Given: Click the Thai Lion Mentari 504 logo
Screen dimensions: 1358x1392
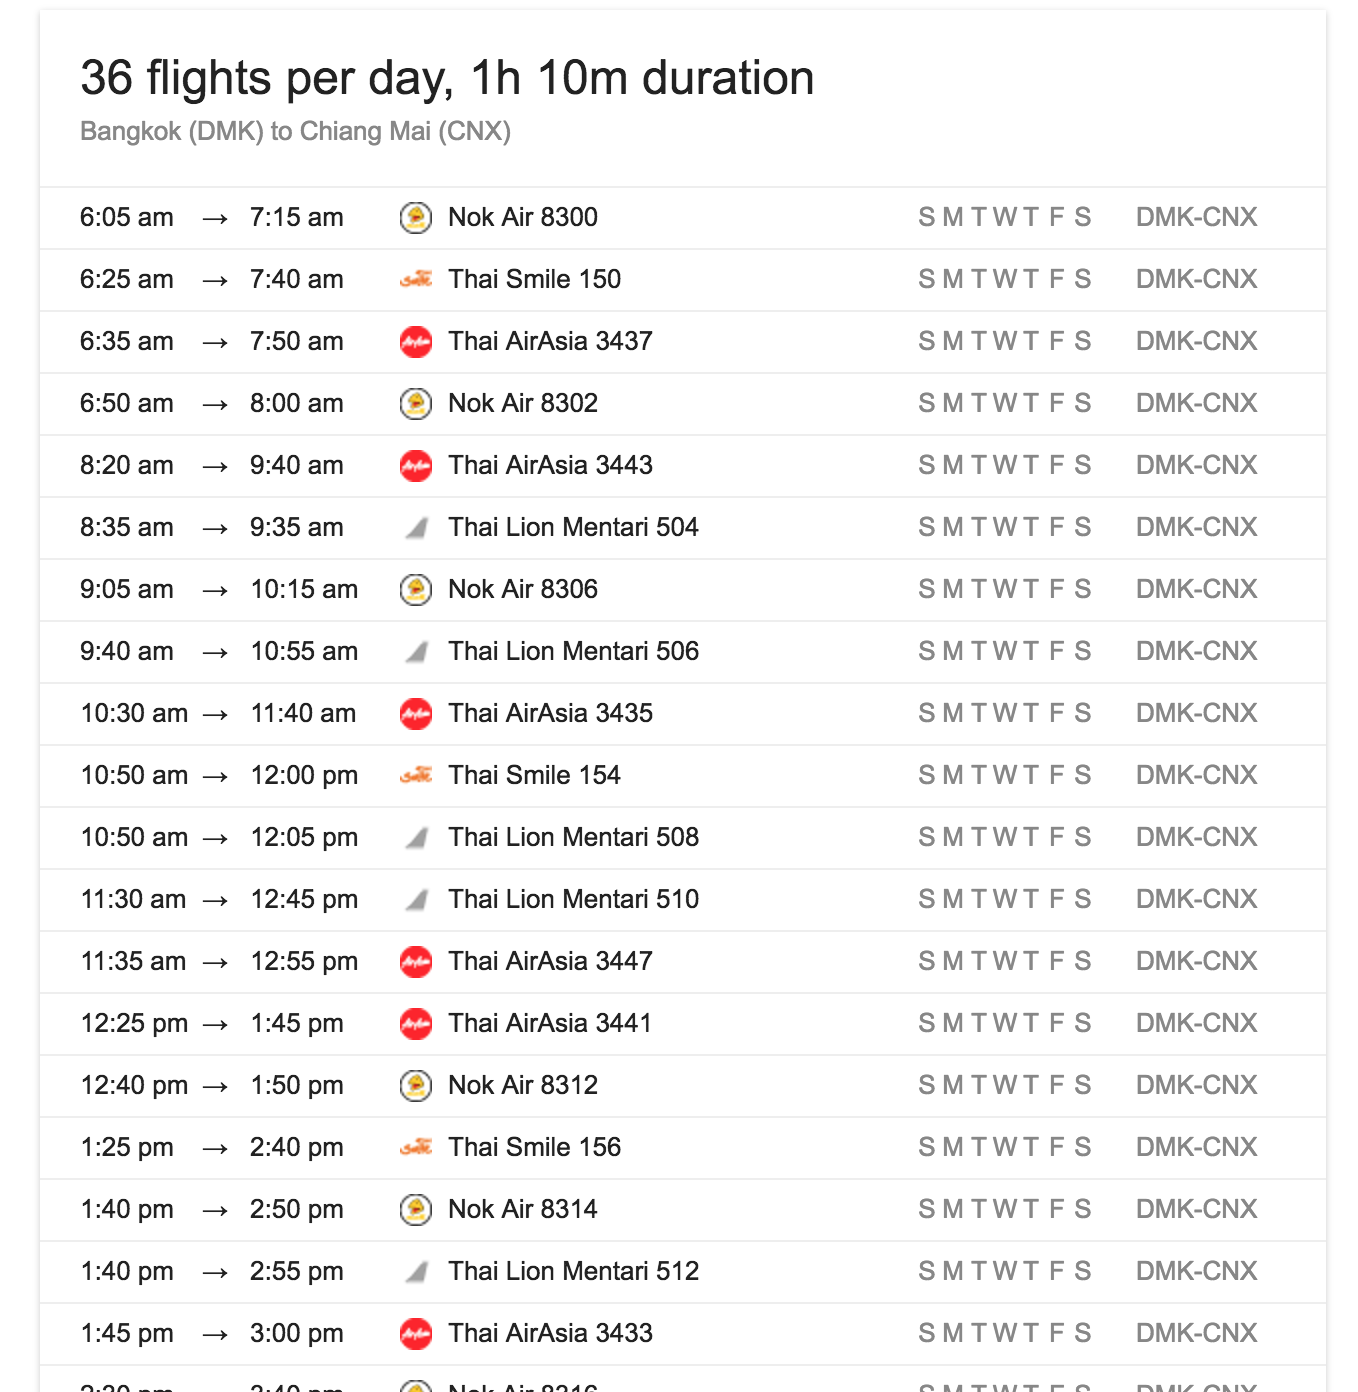Looking at the screenshot, I should (416, 528).
